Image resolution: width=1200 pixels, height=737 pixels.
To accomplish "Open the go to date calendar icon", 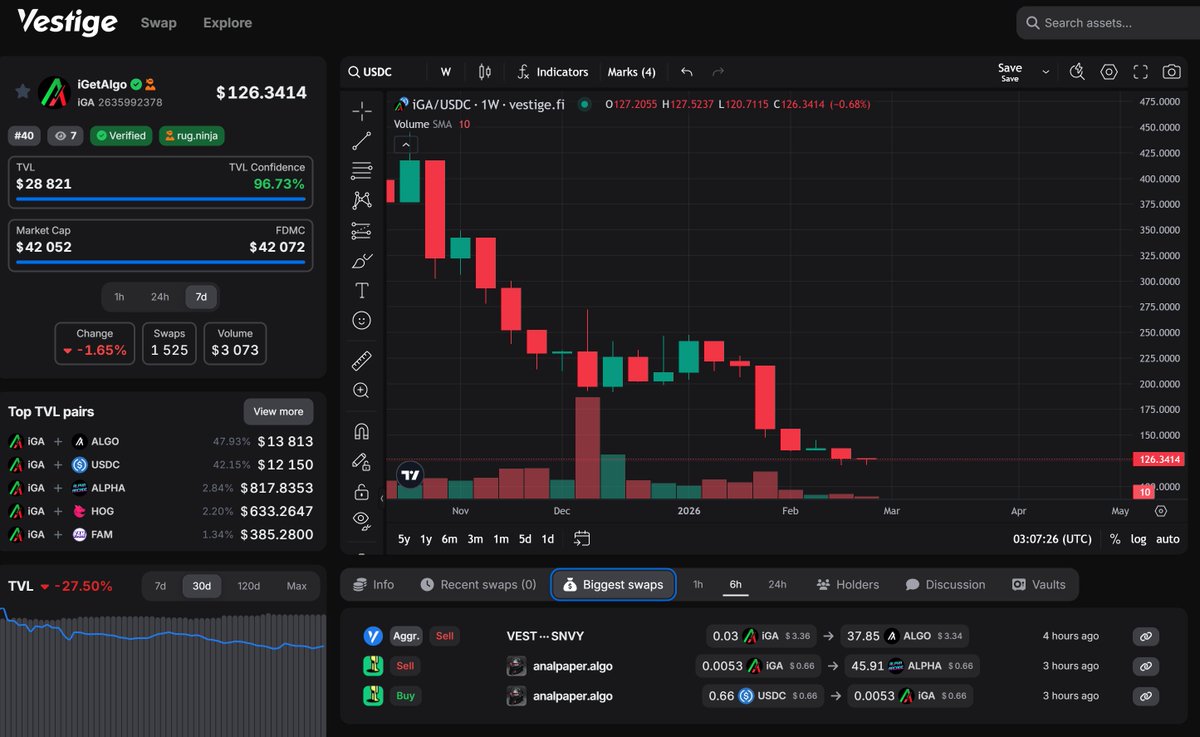I will click(x=582, y=538).
